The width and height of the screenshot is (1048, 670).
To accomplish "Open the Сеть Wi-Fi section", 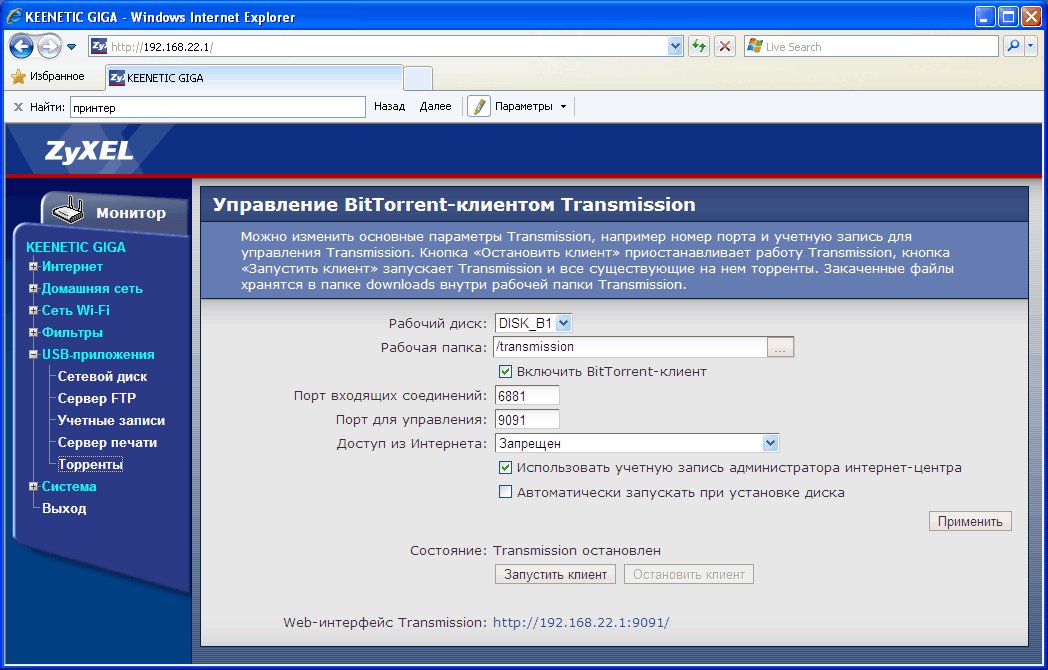I will (x=76, y=310).
